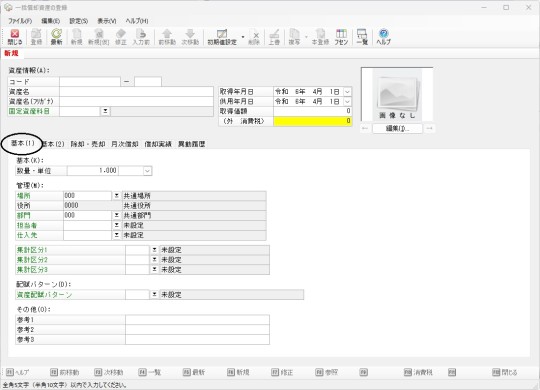The height and width of the screenshot is (390, 540).
Task: Open the 固定資産科目 selection arrow
Action: tap(105, 111)
